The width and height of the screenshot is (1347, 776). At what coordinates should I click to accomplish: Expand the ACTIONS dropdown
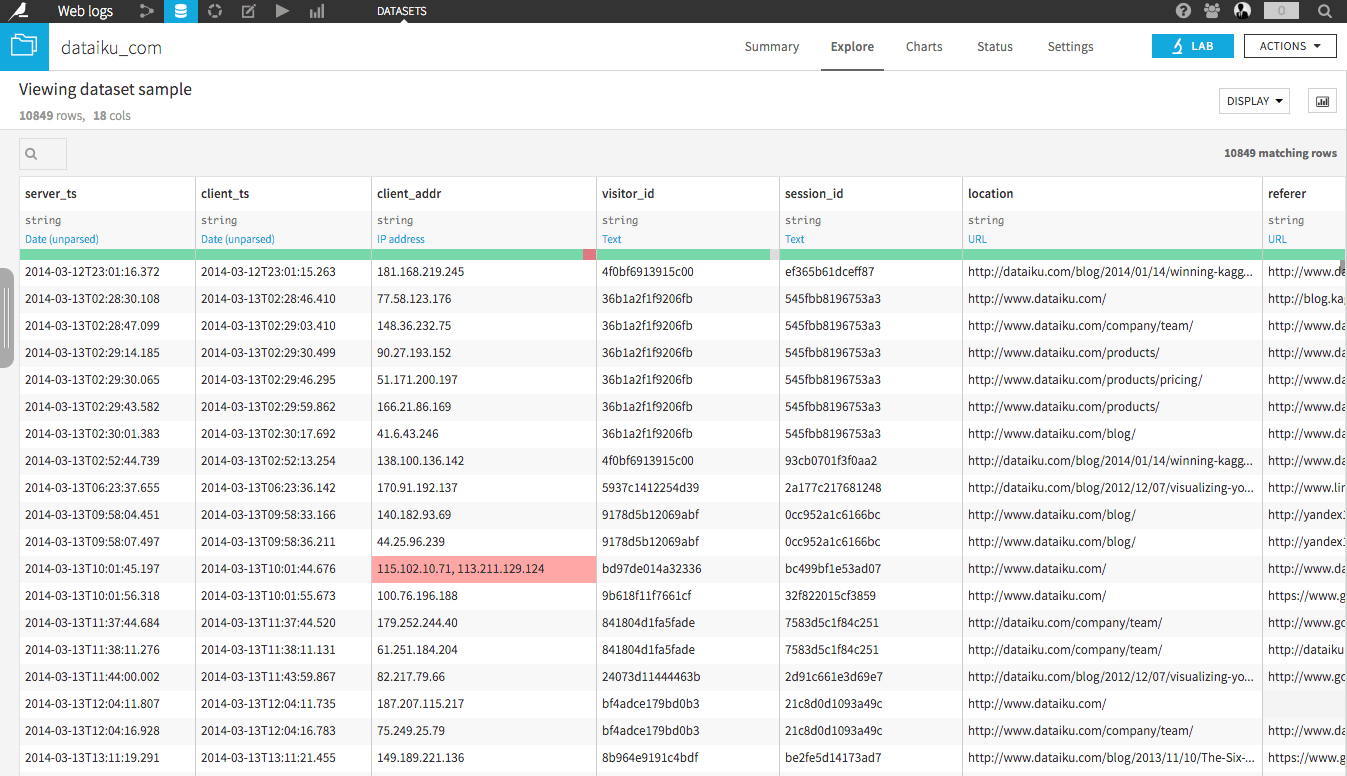point(1290,46)
